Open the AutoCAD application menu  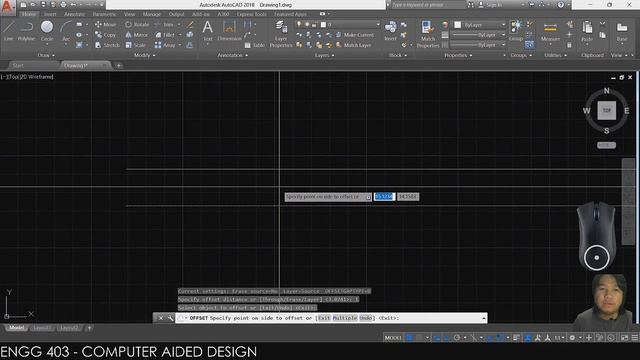(x=7, y=7)
